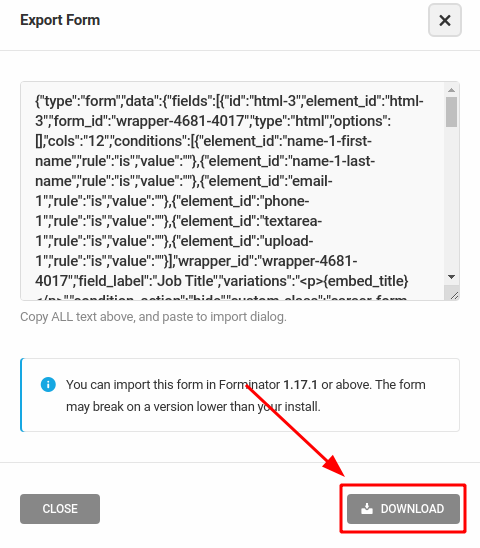Click the DOWNLOAD button
The height and width of the screenshot is (548, 480).
pos(403,509)
